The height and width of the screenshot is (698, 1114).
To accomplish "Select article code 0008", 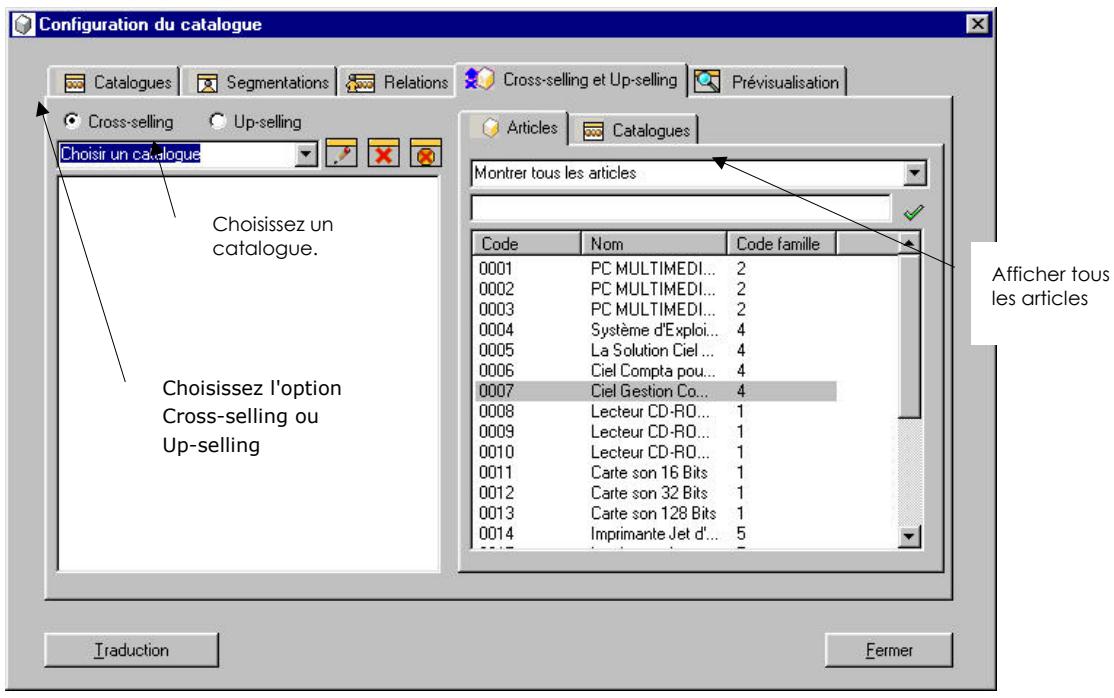I will coord(655,412).
